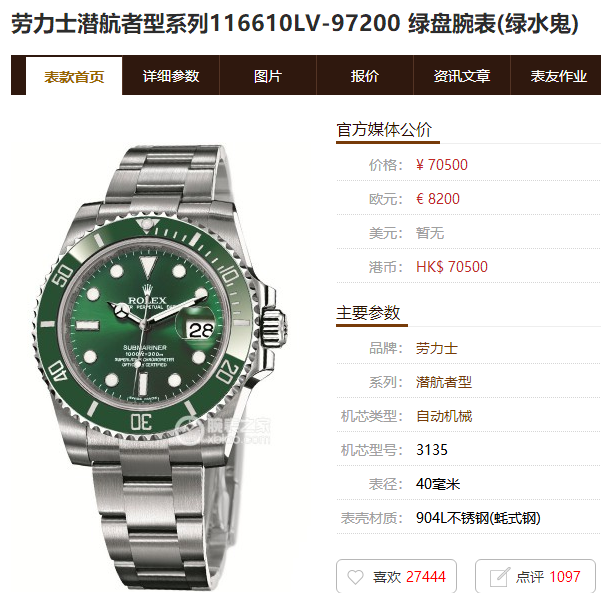Click the series link 潜航者型

point(443,382)
